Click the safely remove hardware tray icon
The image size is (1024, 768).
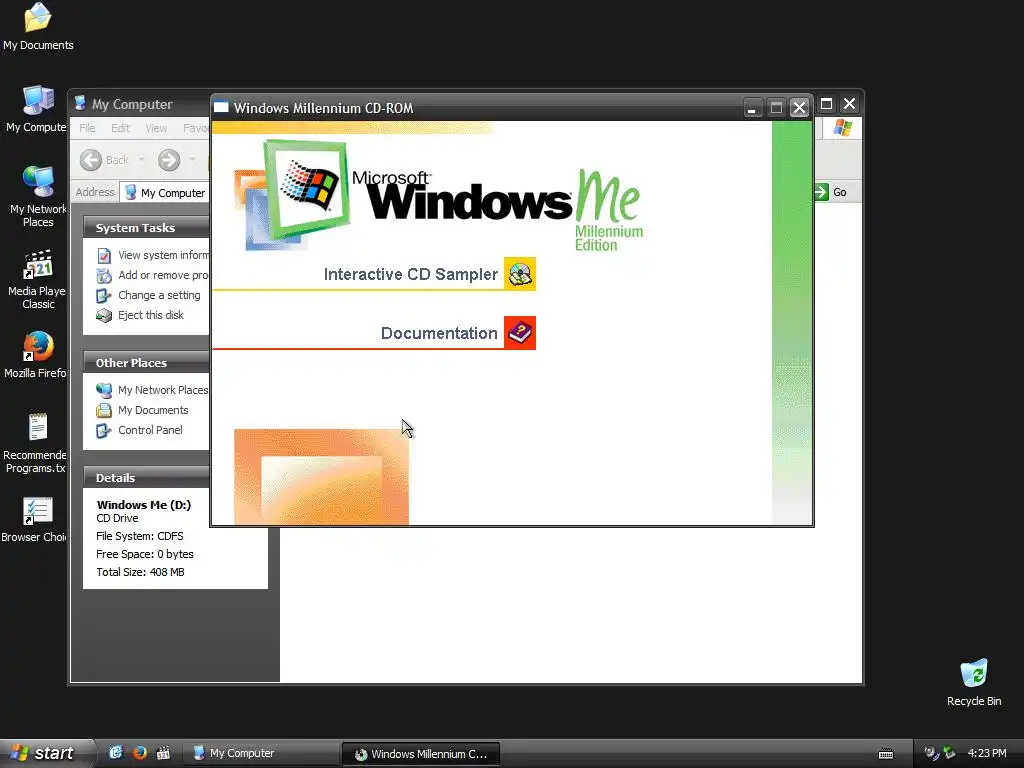tap(950, 754)
